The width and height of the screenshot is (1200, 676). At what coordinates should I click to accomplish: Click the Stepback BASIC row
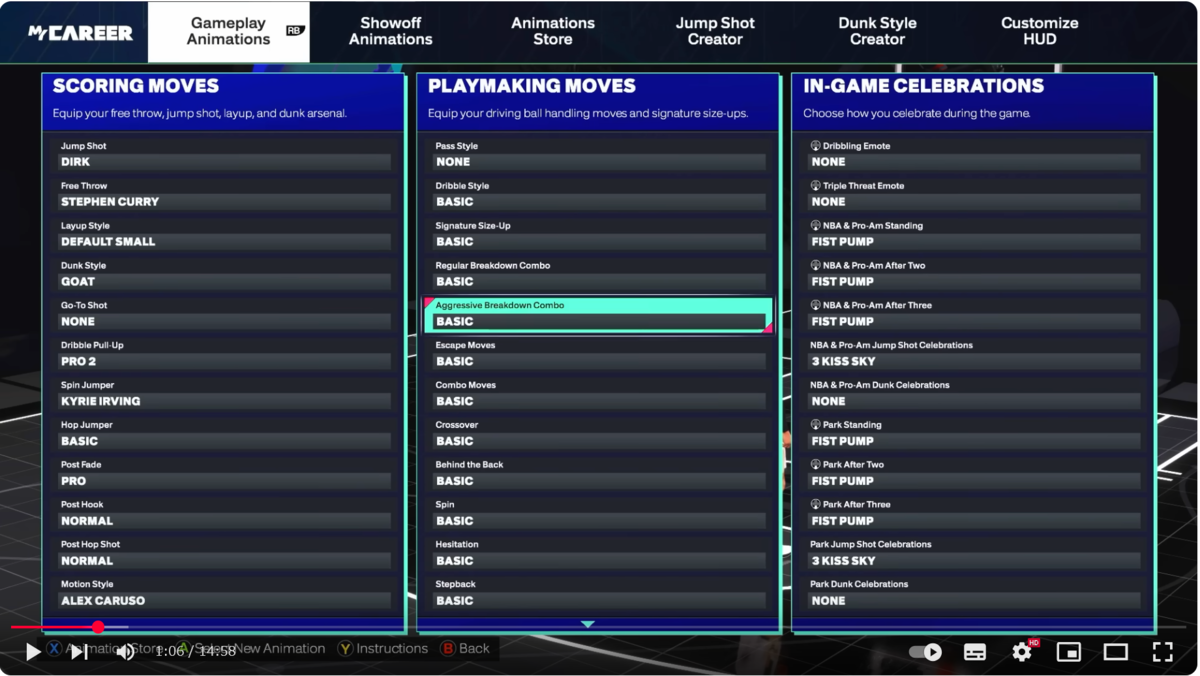click(x=599, y=593)
